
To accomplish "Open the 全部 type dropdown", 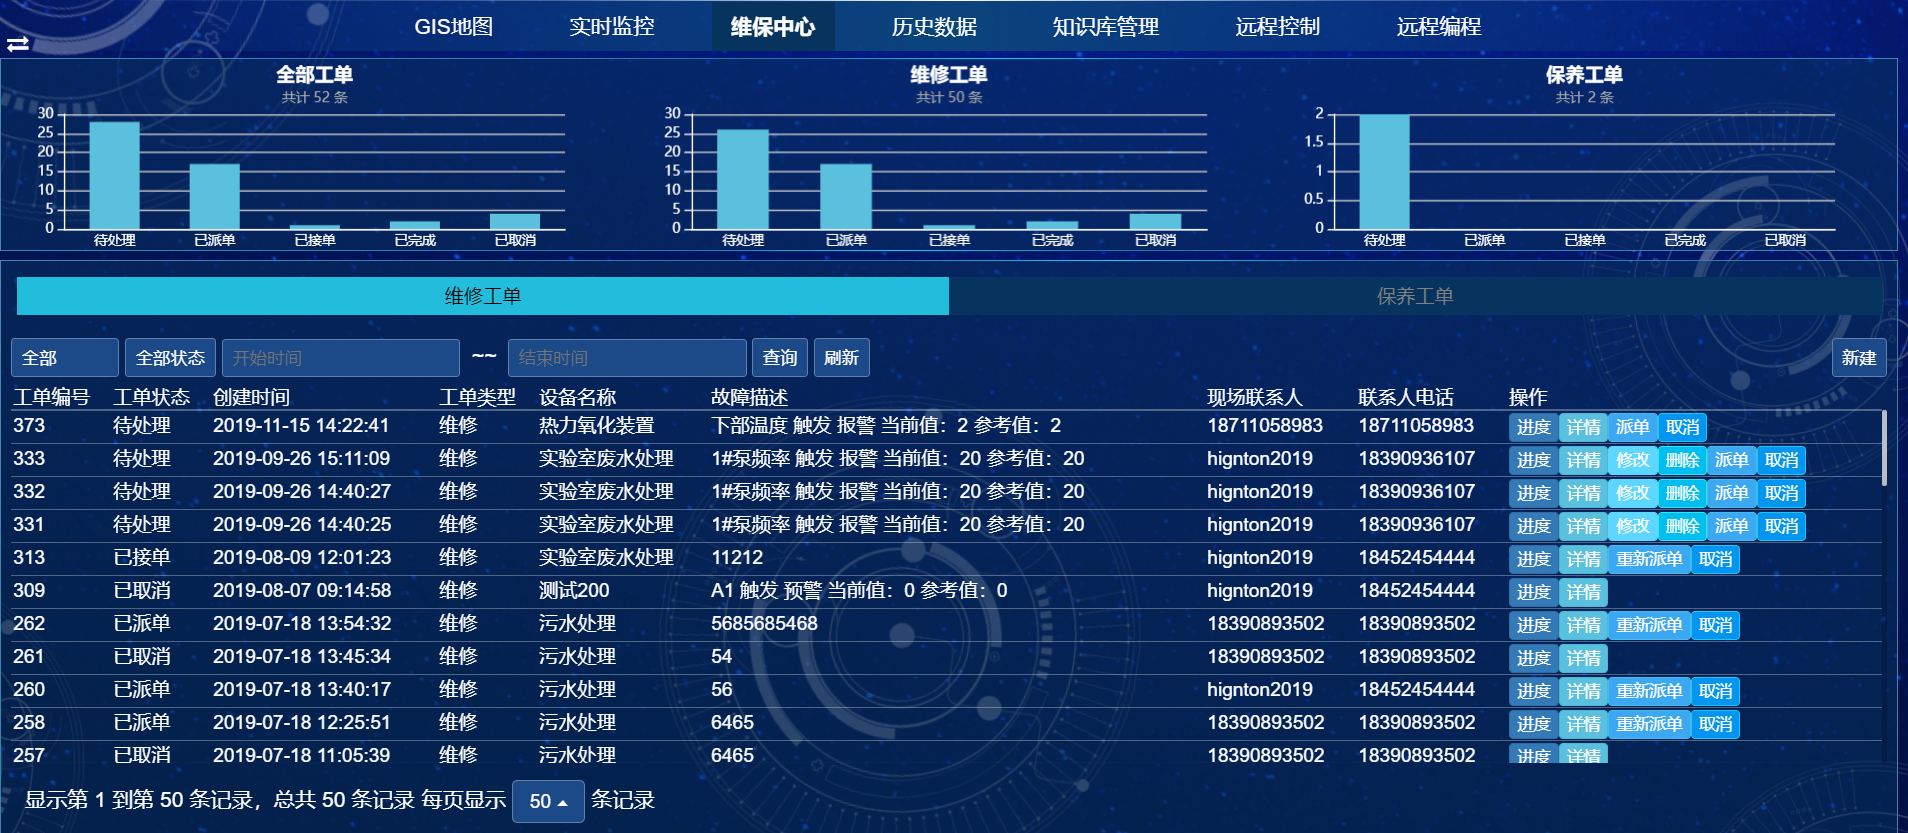I will coord(65,358).
